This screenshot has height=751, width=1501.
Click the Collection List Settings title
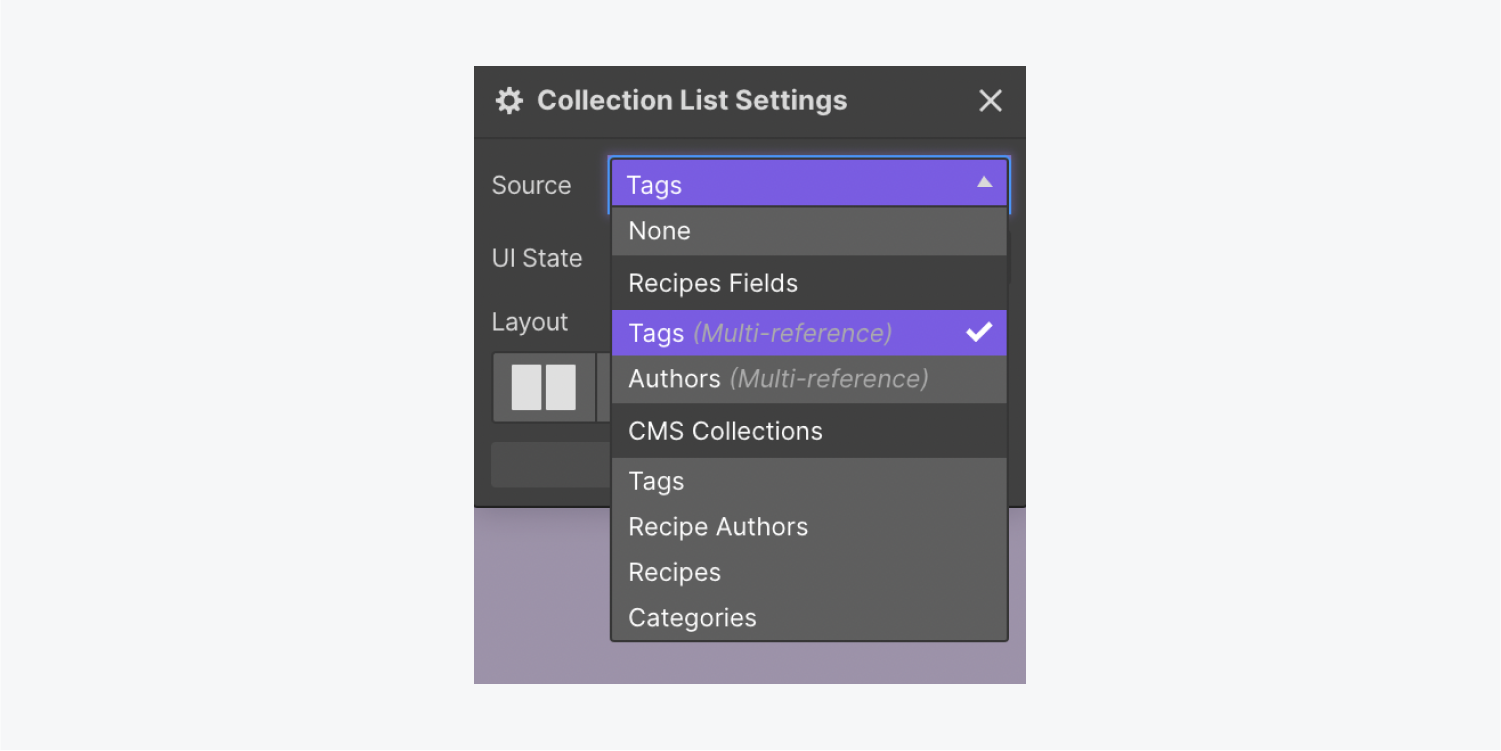pyautogui.click(x=692, y=101)
